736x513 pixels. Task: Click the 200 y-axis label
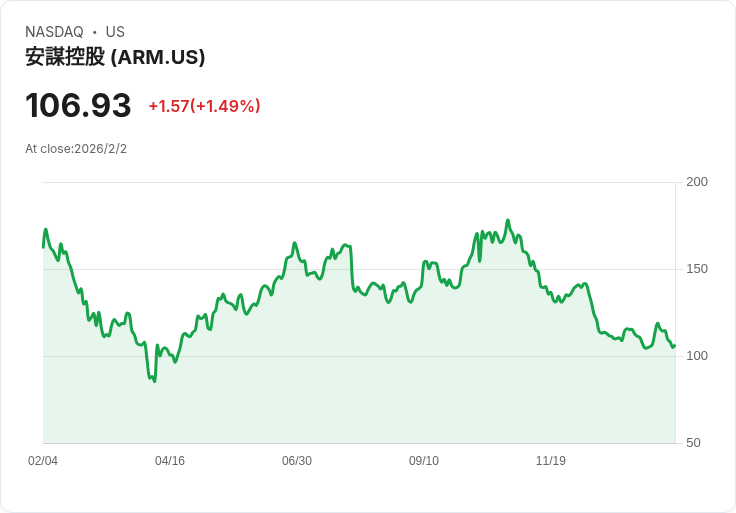[697, 182]
